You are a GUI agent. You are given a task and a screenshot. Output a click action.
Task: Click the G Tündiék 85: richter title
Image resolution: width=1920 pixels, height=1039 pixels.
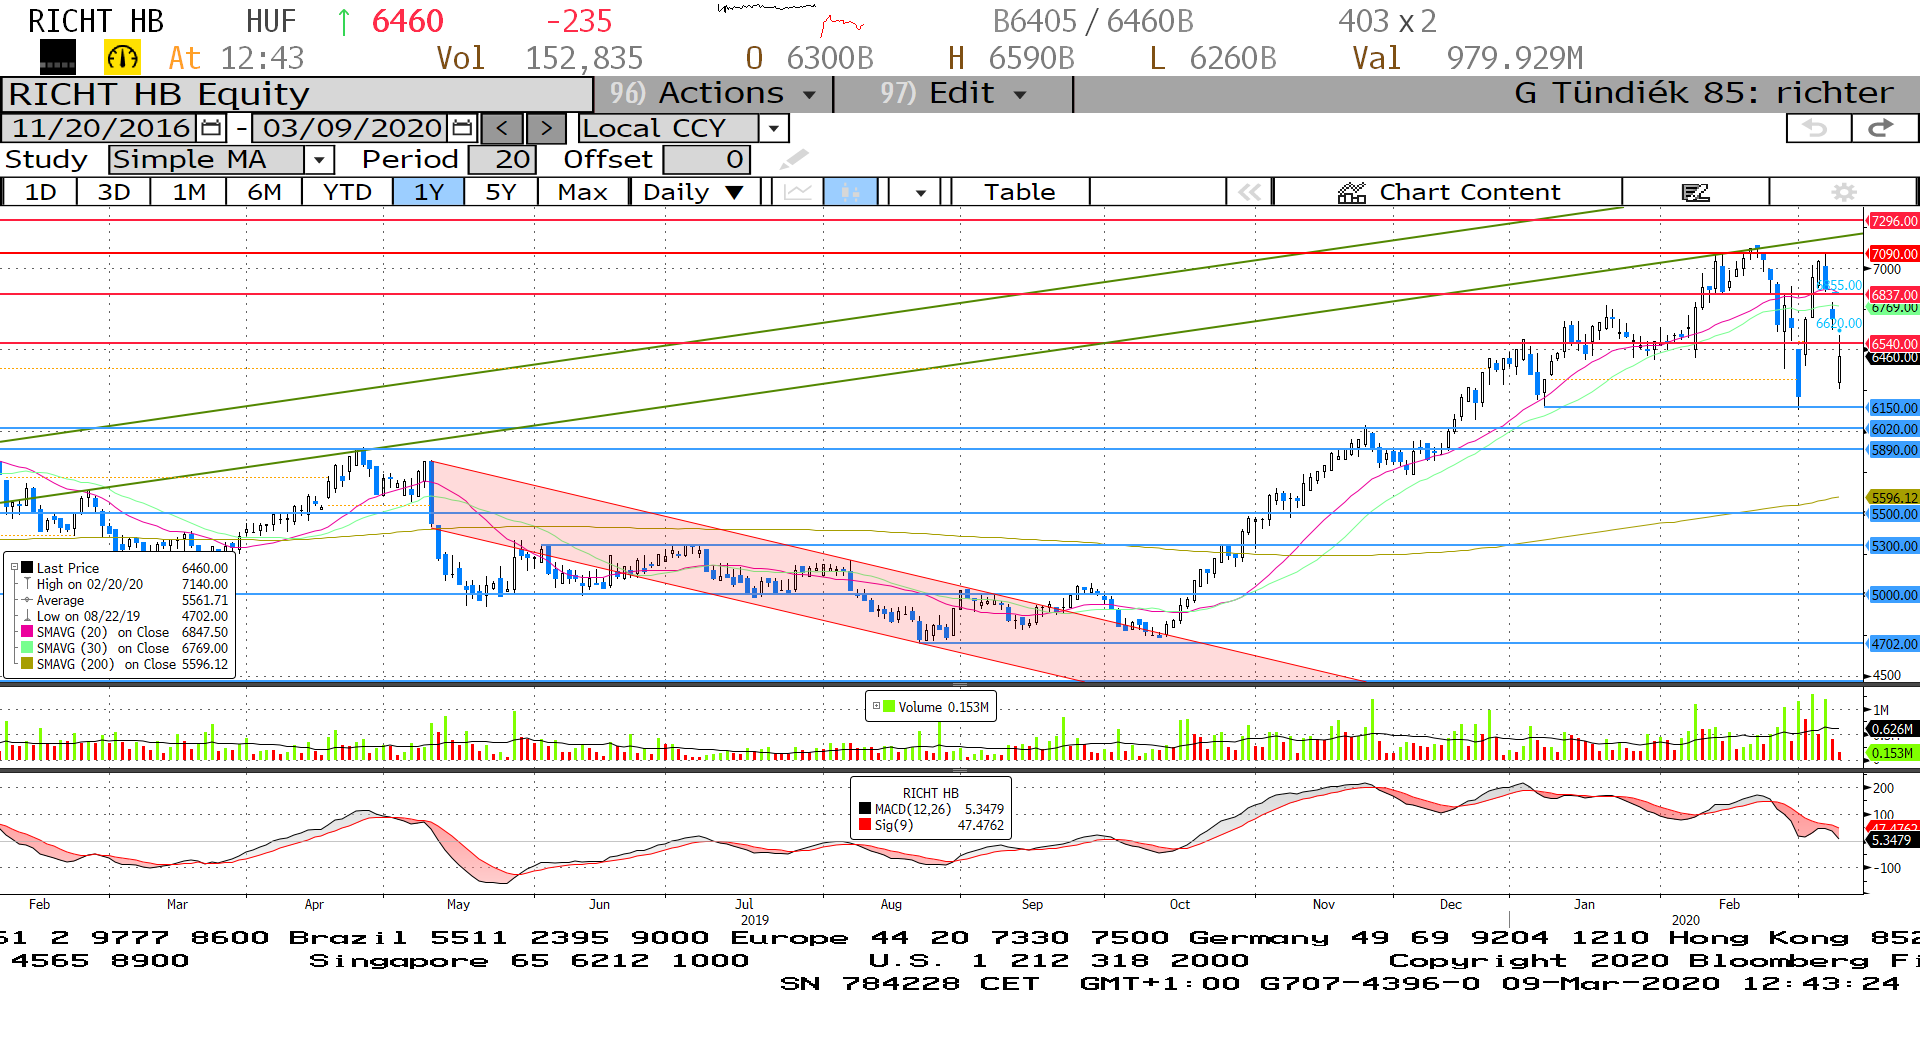(1703, 93)
